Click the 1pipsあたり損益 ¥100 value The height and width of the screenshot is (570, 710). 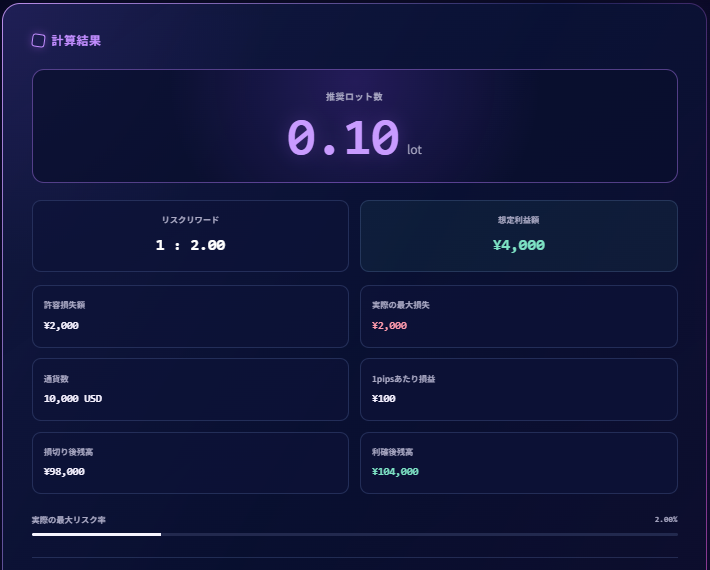(384, 398)
